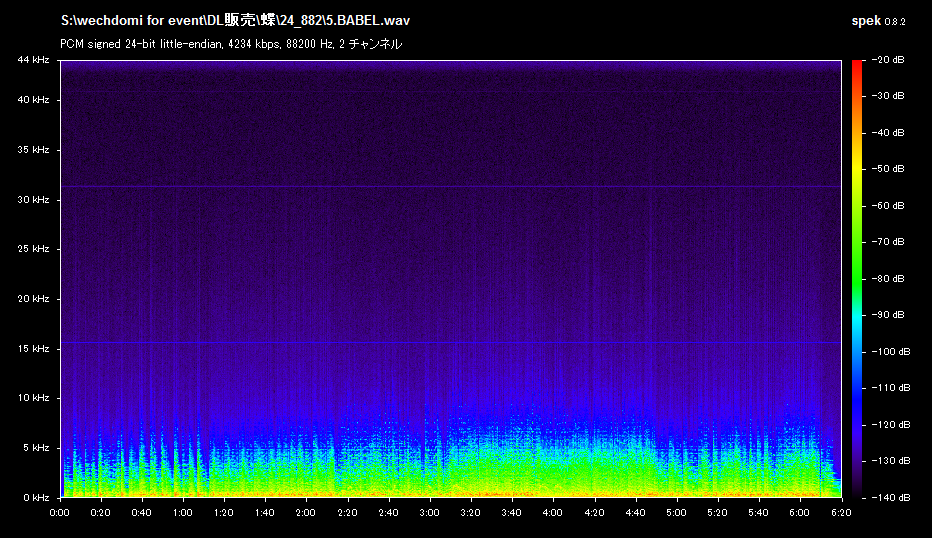The image size is (932, 538).
Task: Click the 30 kHz frequency axis label
Action: (33, 200)
